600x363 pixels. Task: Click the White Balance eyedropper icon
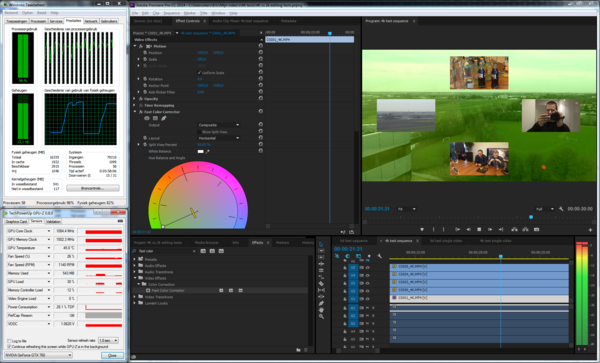(208, 151)
